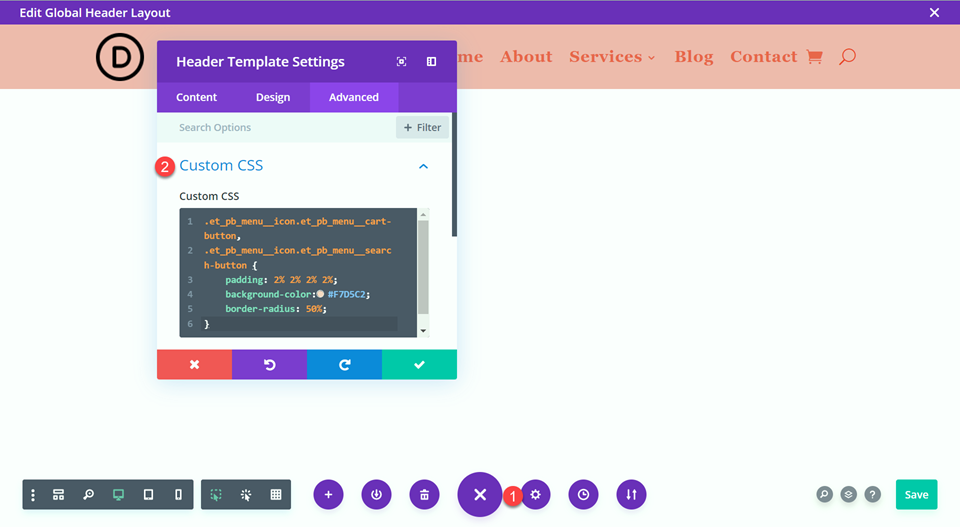Toggle click mode cursor icon
This screenshot has width=960, height=527.
click(246, 495)
